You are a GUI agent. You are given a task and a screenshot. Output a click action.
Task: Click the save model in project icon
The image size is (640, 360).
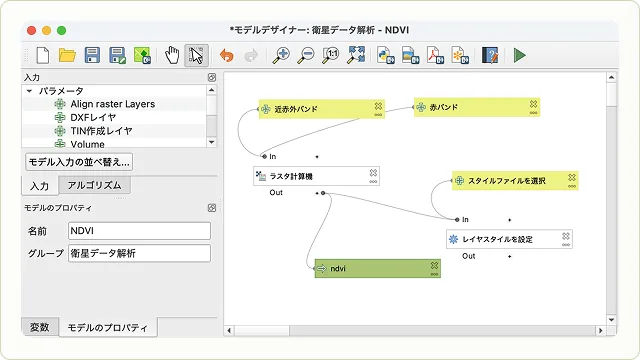pos(142,55)
